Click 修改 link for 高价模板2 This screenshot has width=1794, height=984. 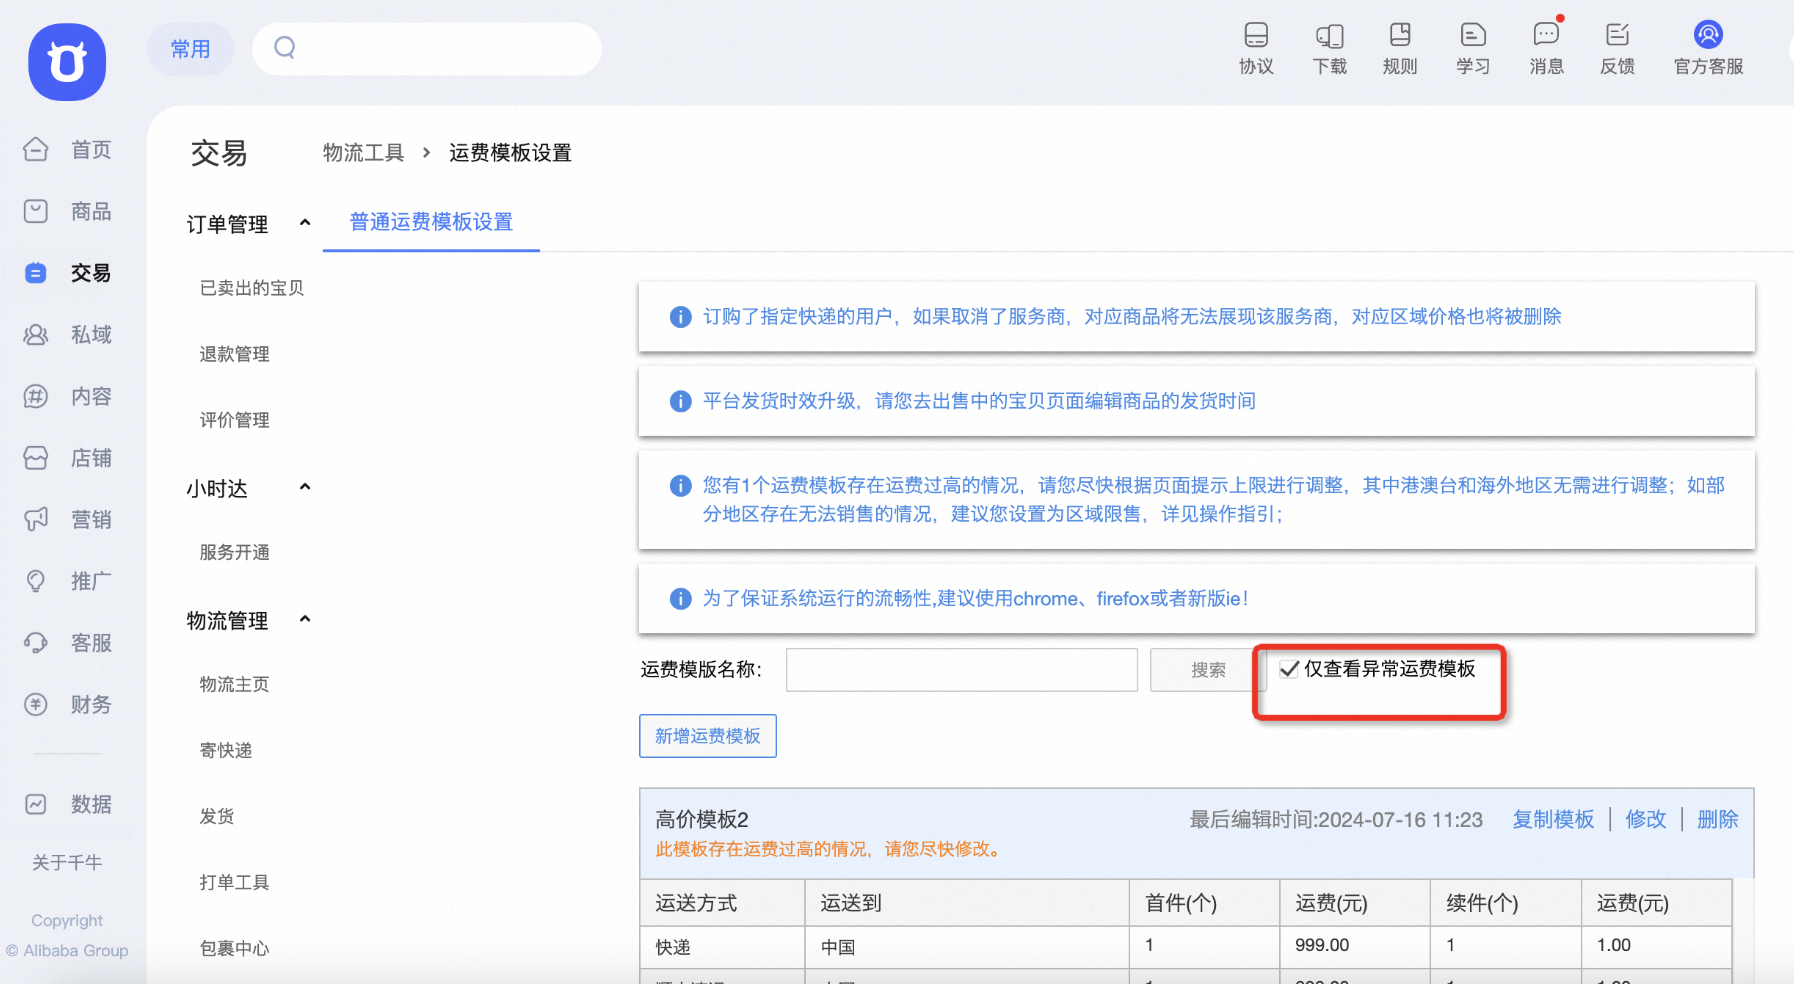1646,820
